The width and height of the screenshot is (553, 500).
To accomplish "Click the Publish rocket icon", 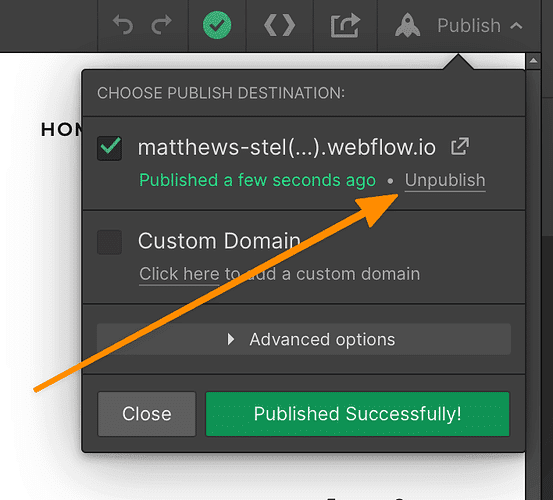I will point(407,25).
